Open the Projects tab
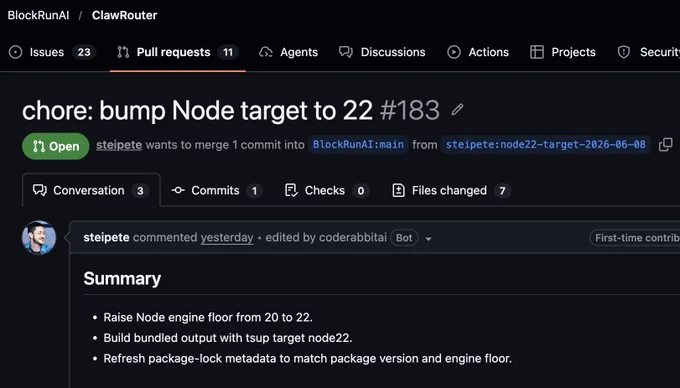Image resolution: width=680 pixels, height=388 pixels. pos(562,52)
